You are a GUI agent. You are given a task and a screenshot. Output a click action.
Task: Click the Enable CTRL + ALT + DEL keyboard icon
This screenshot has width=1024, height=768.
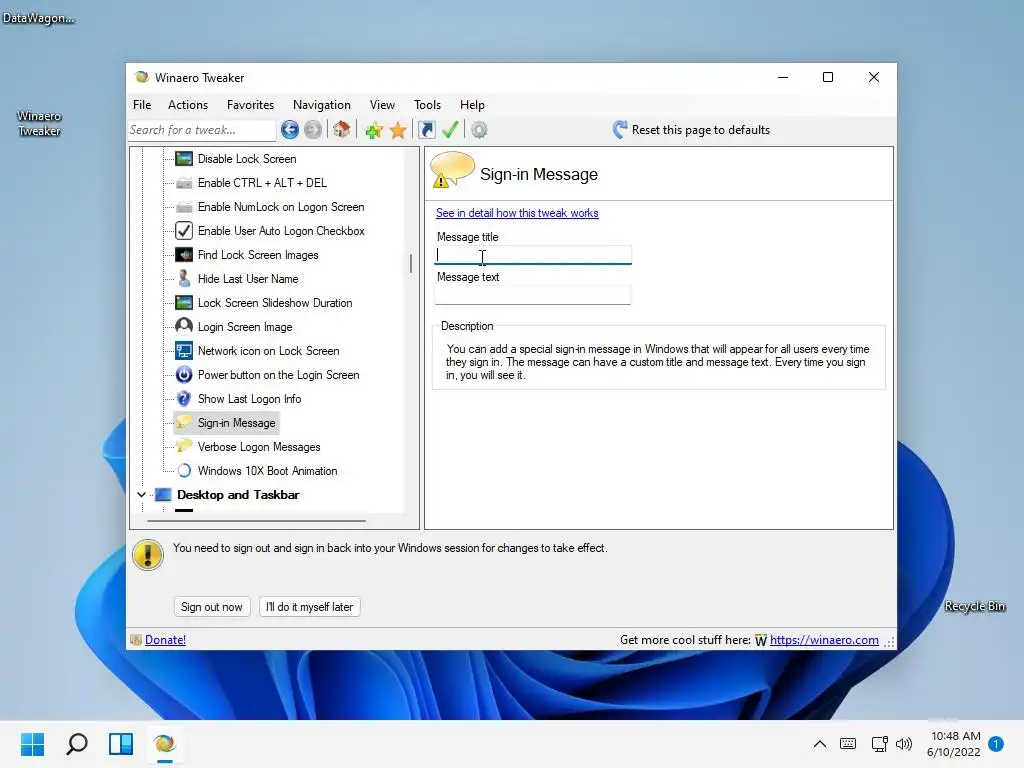(184, 183)
